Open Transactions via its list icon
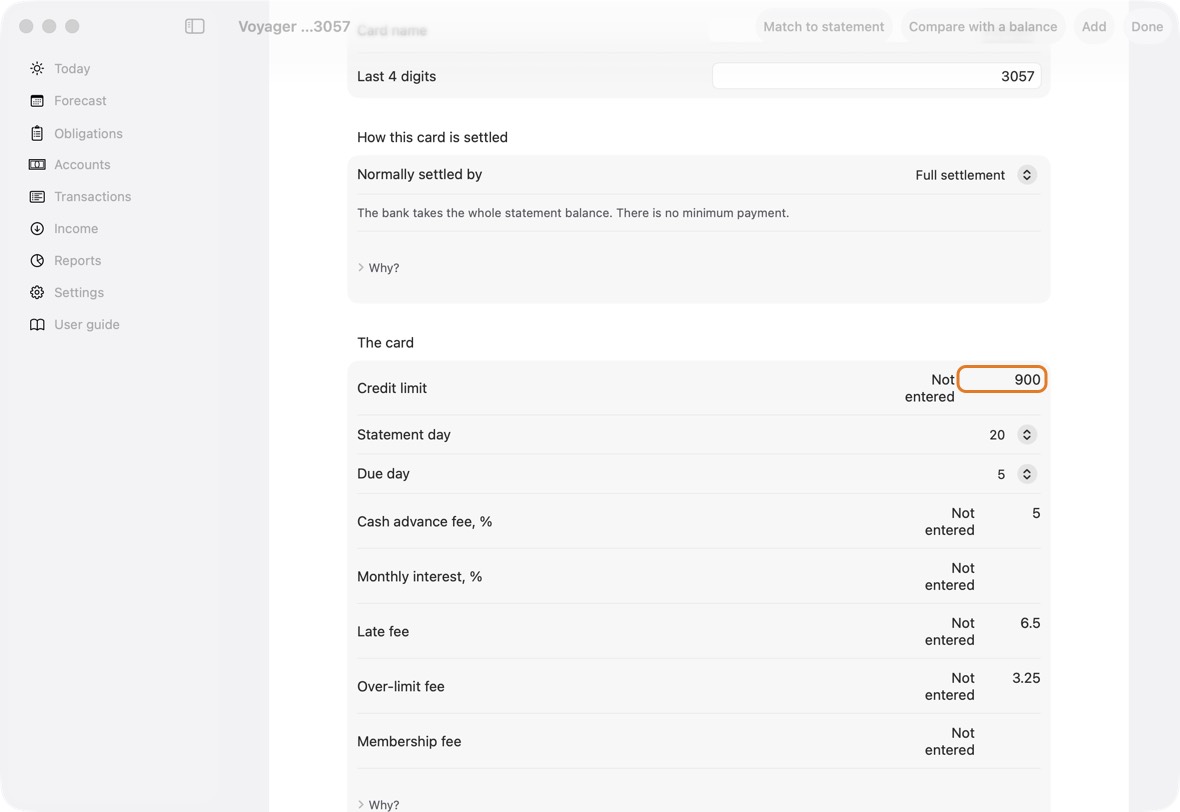Image resolution: width=1180 pixels, height=812 pixels. 37,196
